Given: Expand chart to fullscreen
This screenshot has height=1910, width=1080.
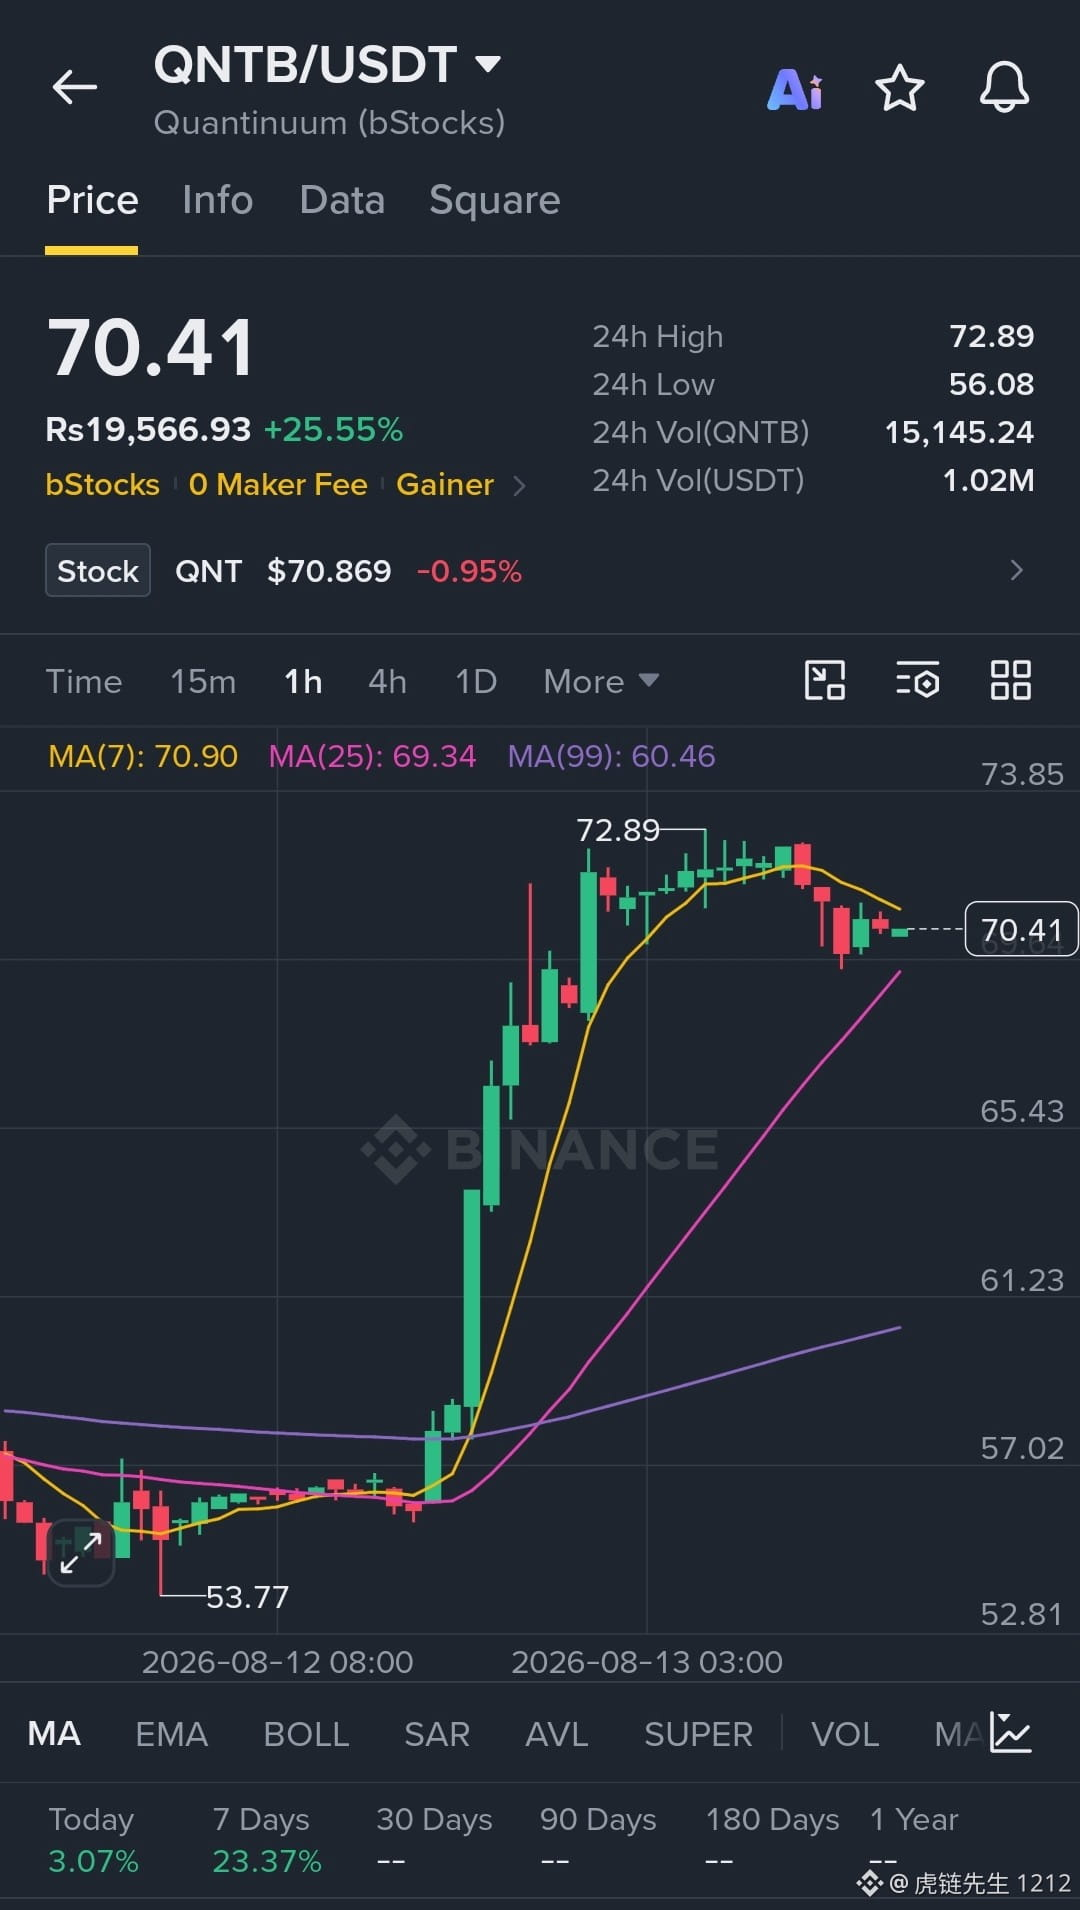Looking at the screenshot, I should [80, 1552].
